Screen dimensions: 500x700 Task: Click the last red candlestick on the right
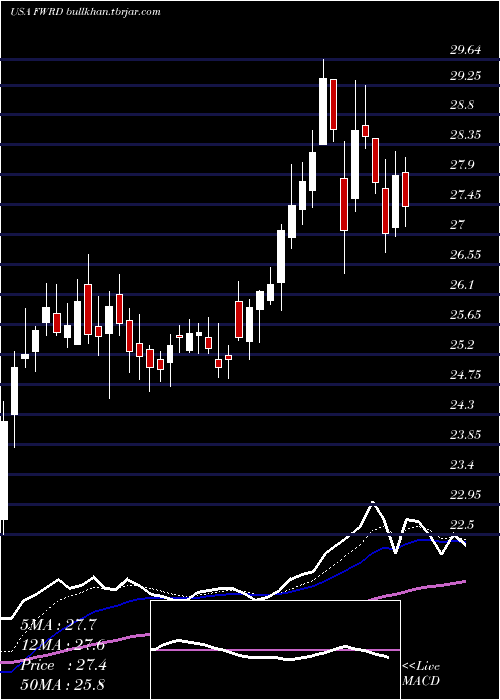[405, 189]
